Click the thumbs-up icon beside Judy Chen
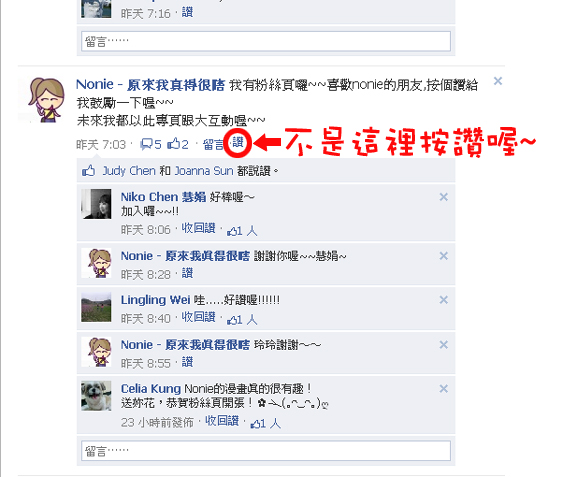 (88, 171)
